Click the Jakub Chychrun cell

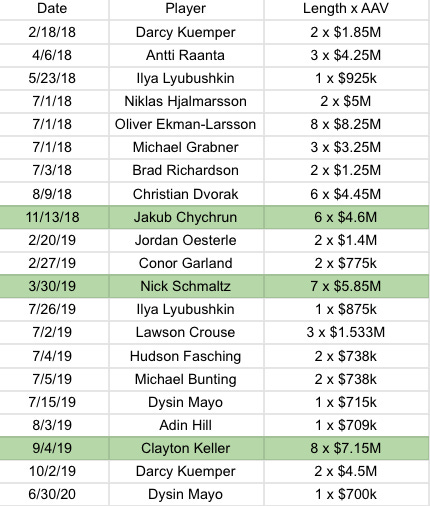pos(186,217)
